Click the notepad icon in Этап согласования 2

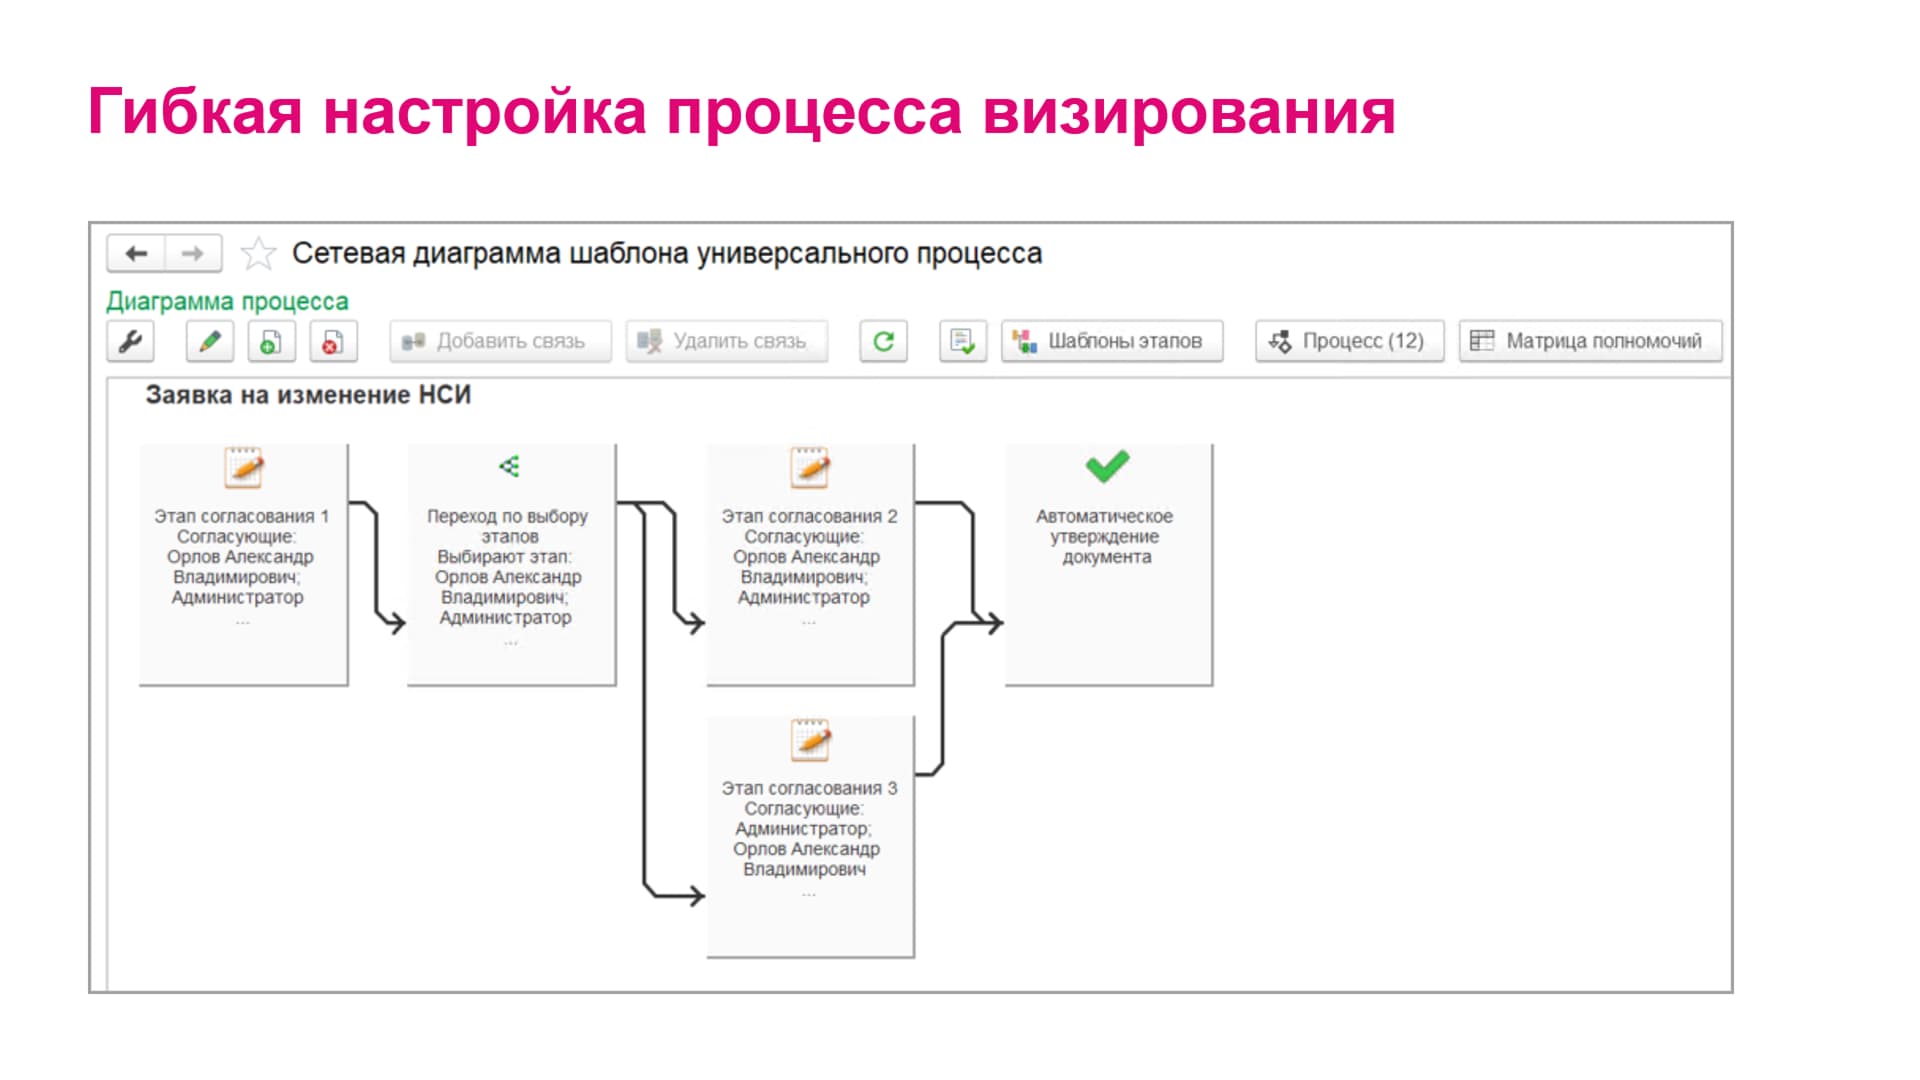tap(810, 467)
